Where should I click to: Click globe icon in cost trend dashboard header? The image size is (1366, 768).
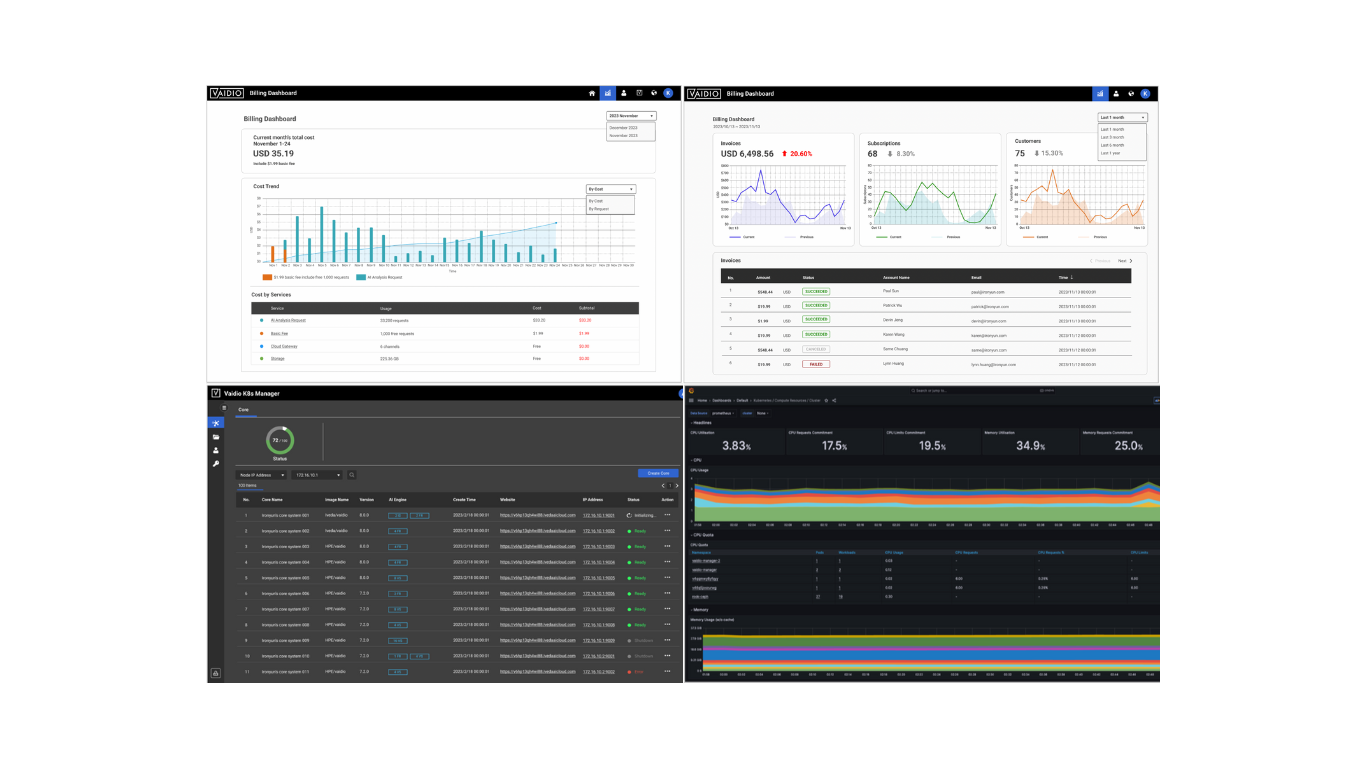coord(653,93)
